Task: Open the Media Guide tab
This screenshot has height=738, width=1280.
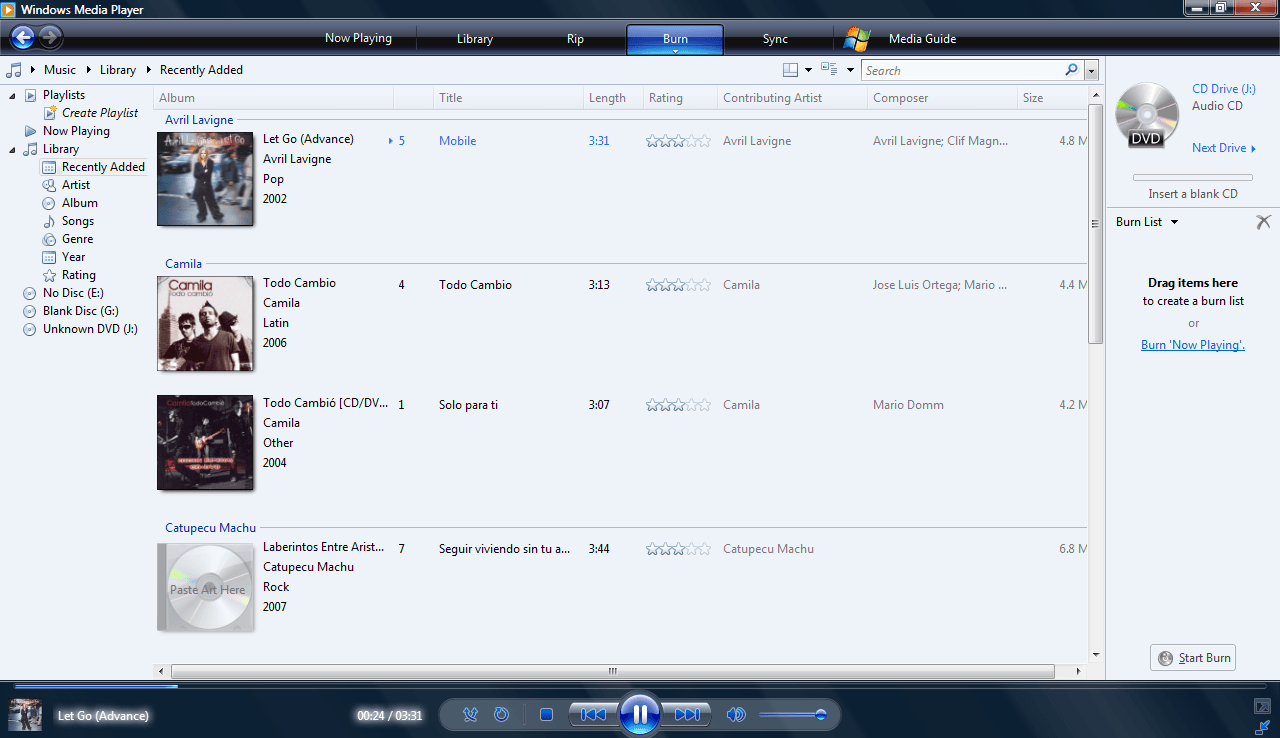Action: point(922,39)
